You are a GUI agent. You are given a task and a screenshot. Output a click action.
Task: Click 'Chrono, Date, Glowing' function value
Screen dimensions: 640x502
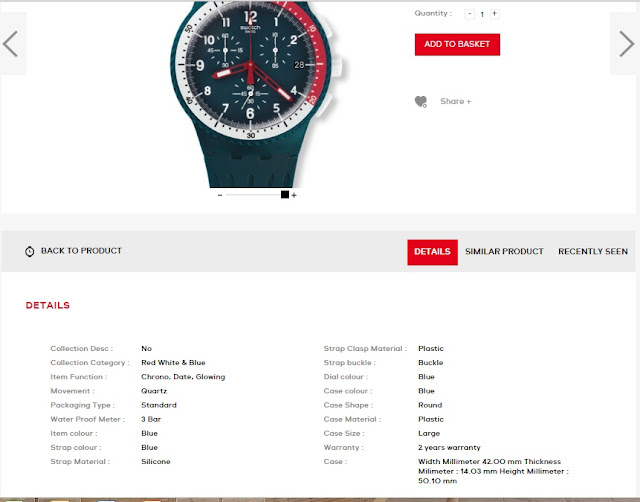pos(183,377)
